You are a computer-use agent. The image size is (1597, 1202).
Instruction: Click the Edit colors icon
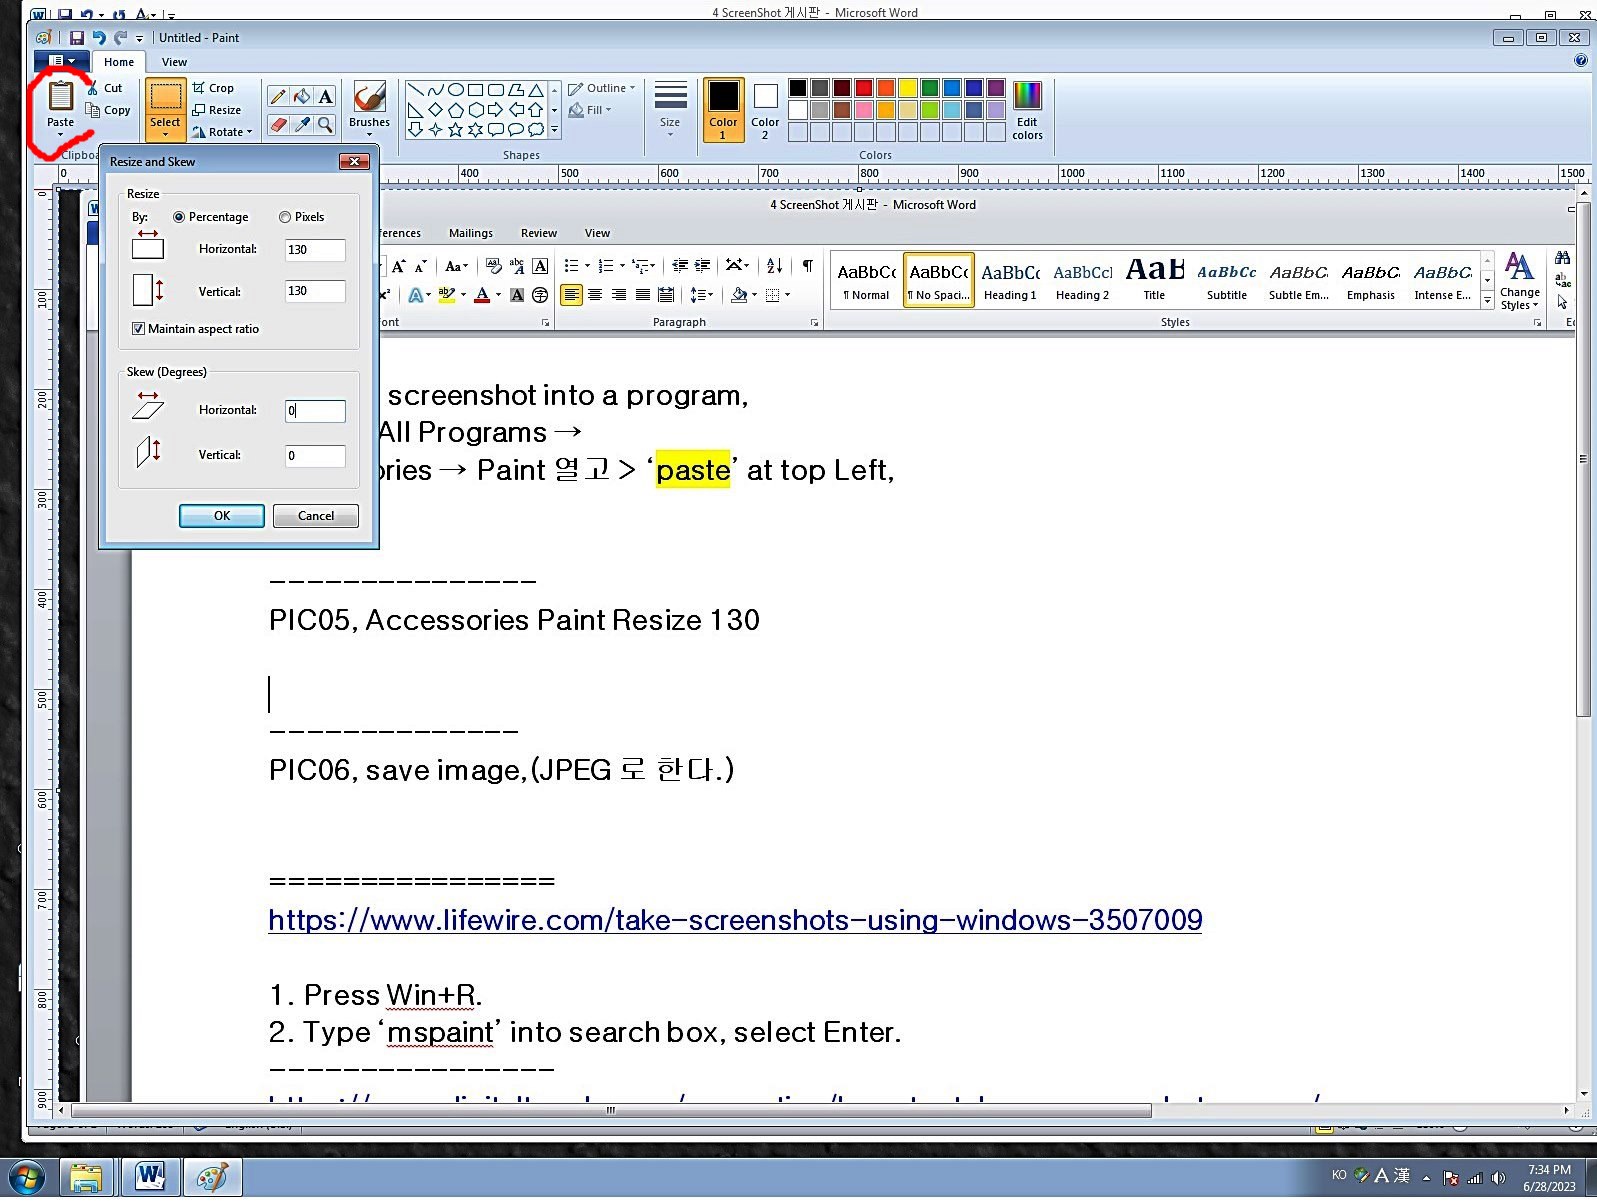(1027, 96)
